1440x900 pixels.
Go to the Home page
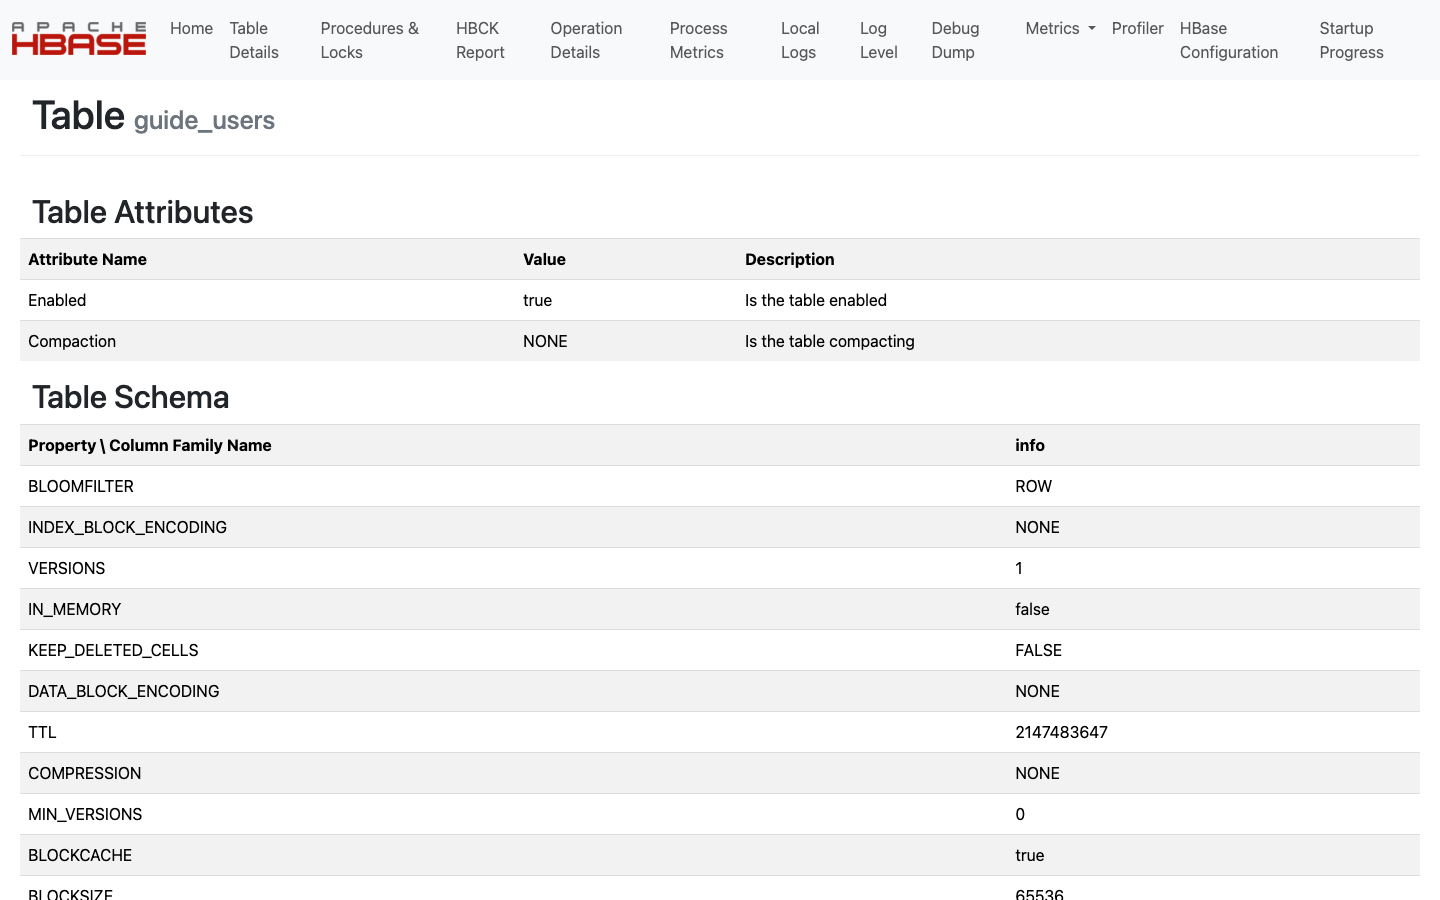[191, 28]
